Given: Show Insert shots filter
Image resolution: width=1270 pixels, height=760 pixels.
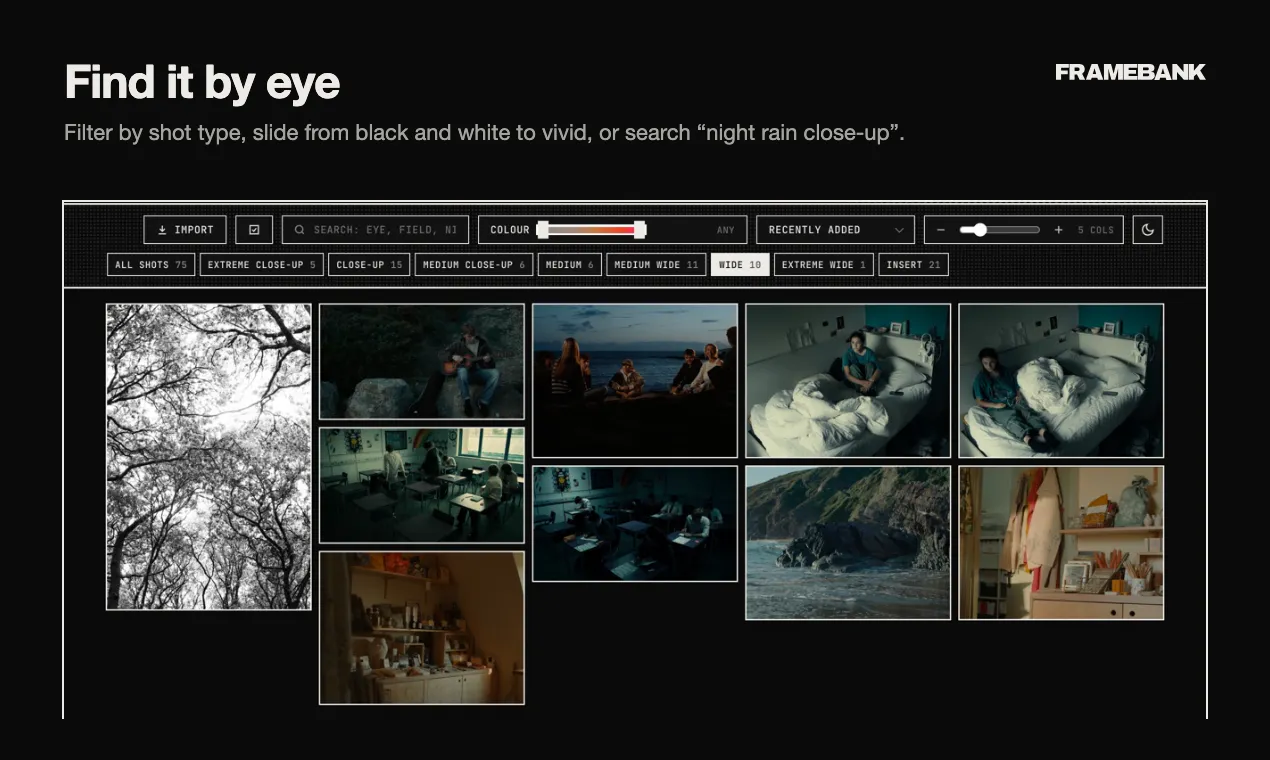Looking at the screenshot, I should click(x=913, y=265).
